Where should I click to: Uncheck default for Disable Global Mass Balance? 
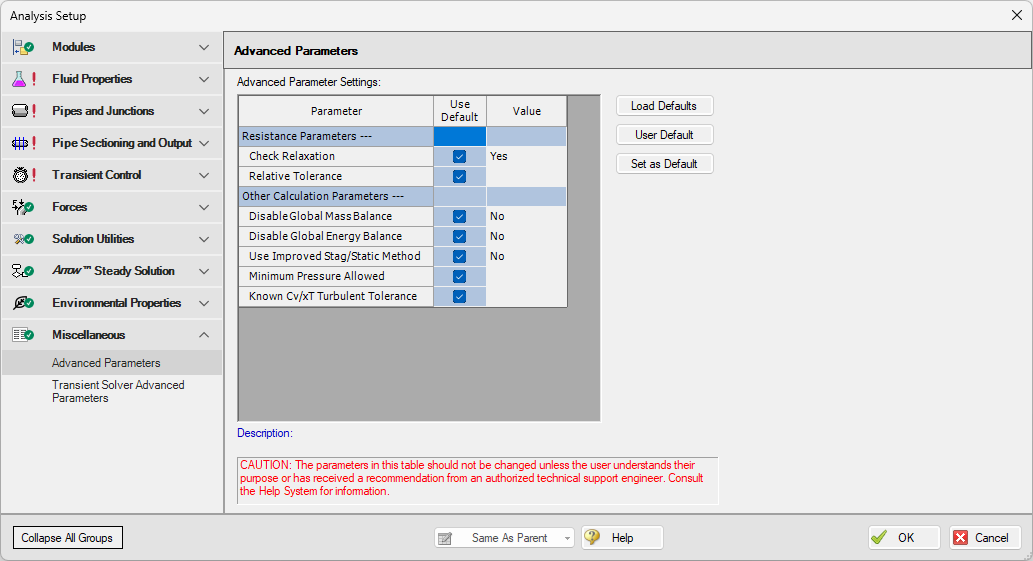pos(460,217)
